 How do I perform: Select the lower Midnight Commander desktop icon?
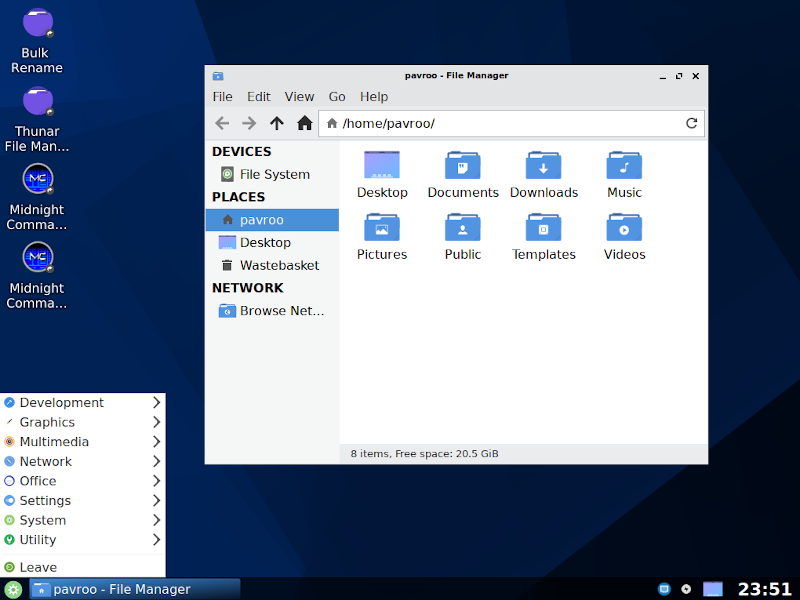coord(37,276)
